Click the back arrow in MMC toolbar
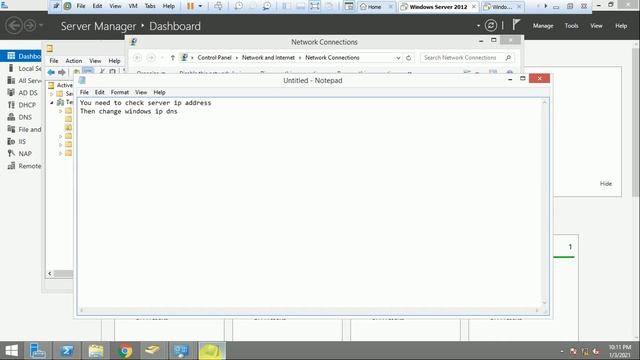 coord(51,72)
